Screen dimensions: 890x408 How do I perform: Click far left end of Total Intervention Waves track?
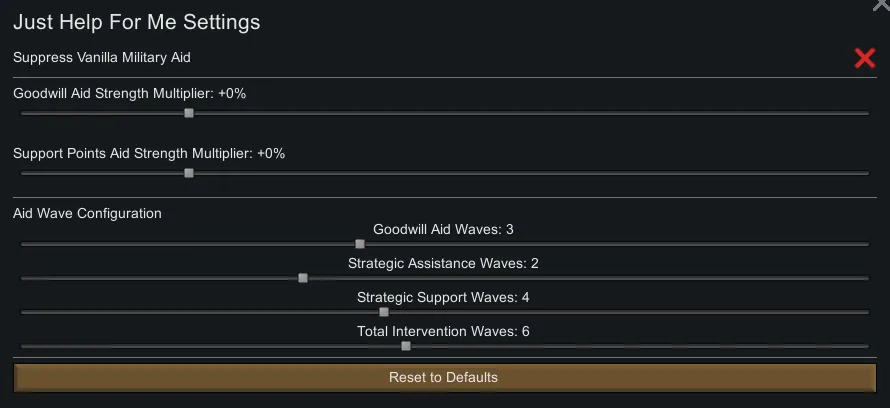(24, 346)
